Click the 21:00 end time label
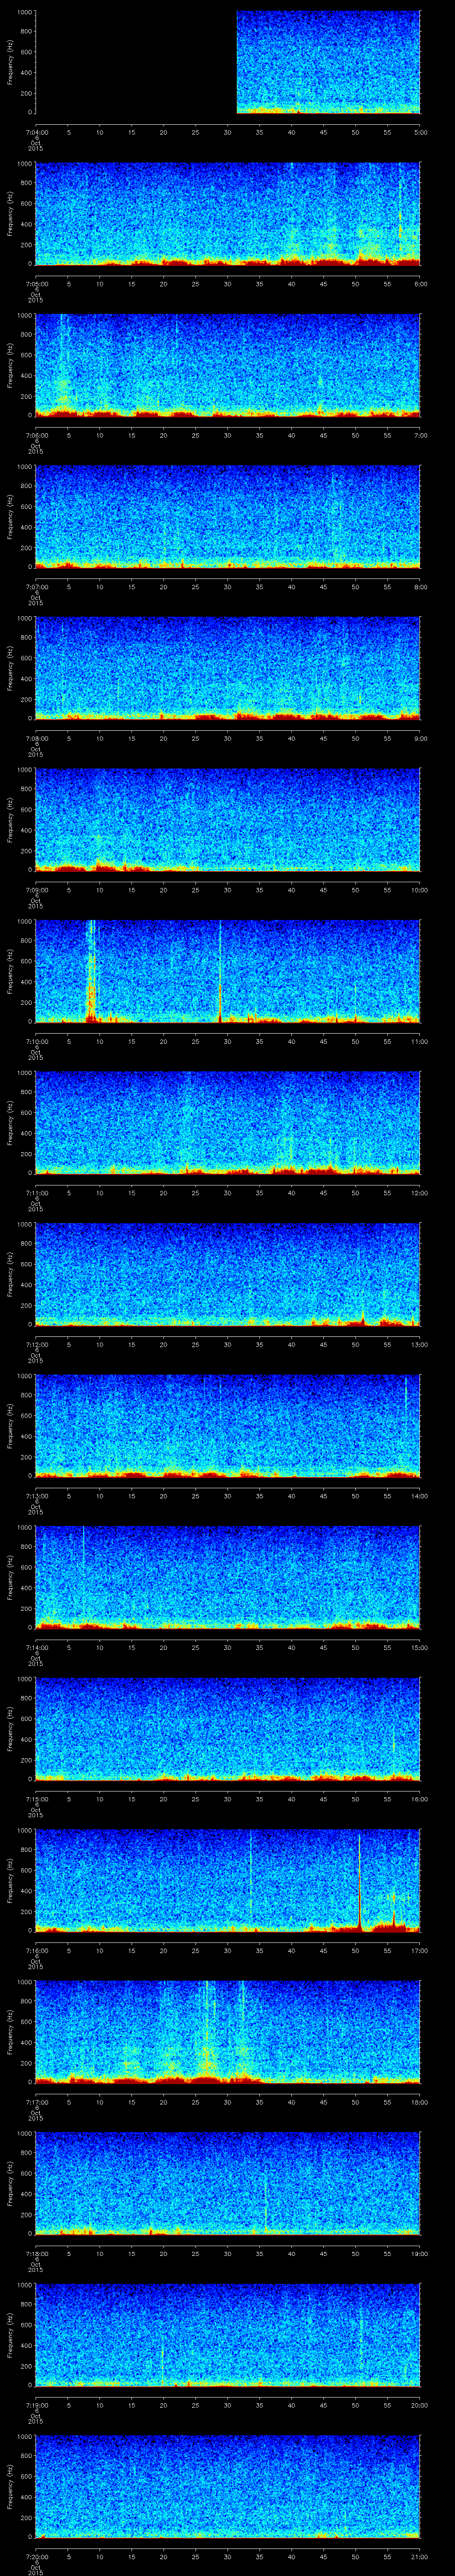455x2576 pixels. click(x=420, y=2556)
